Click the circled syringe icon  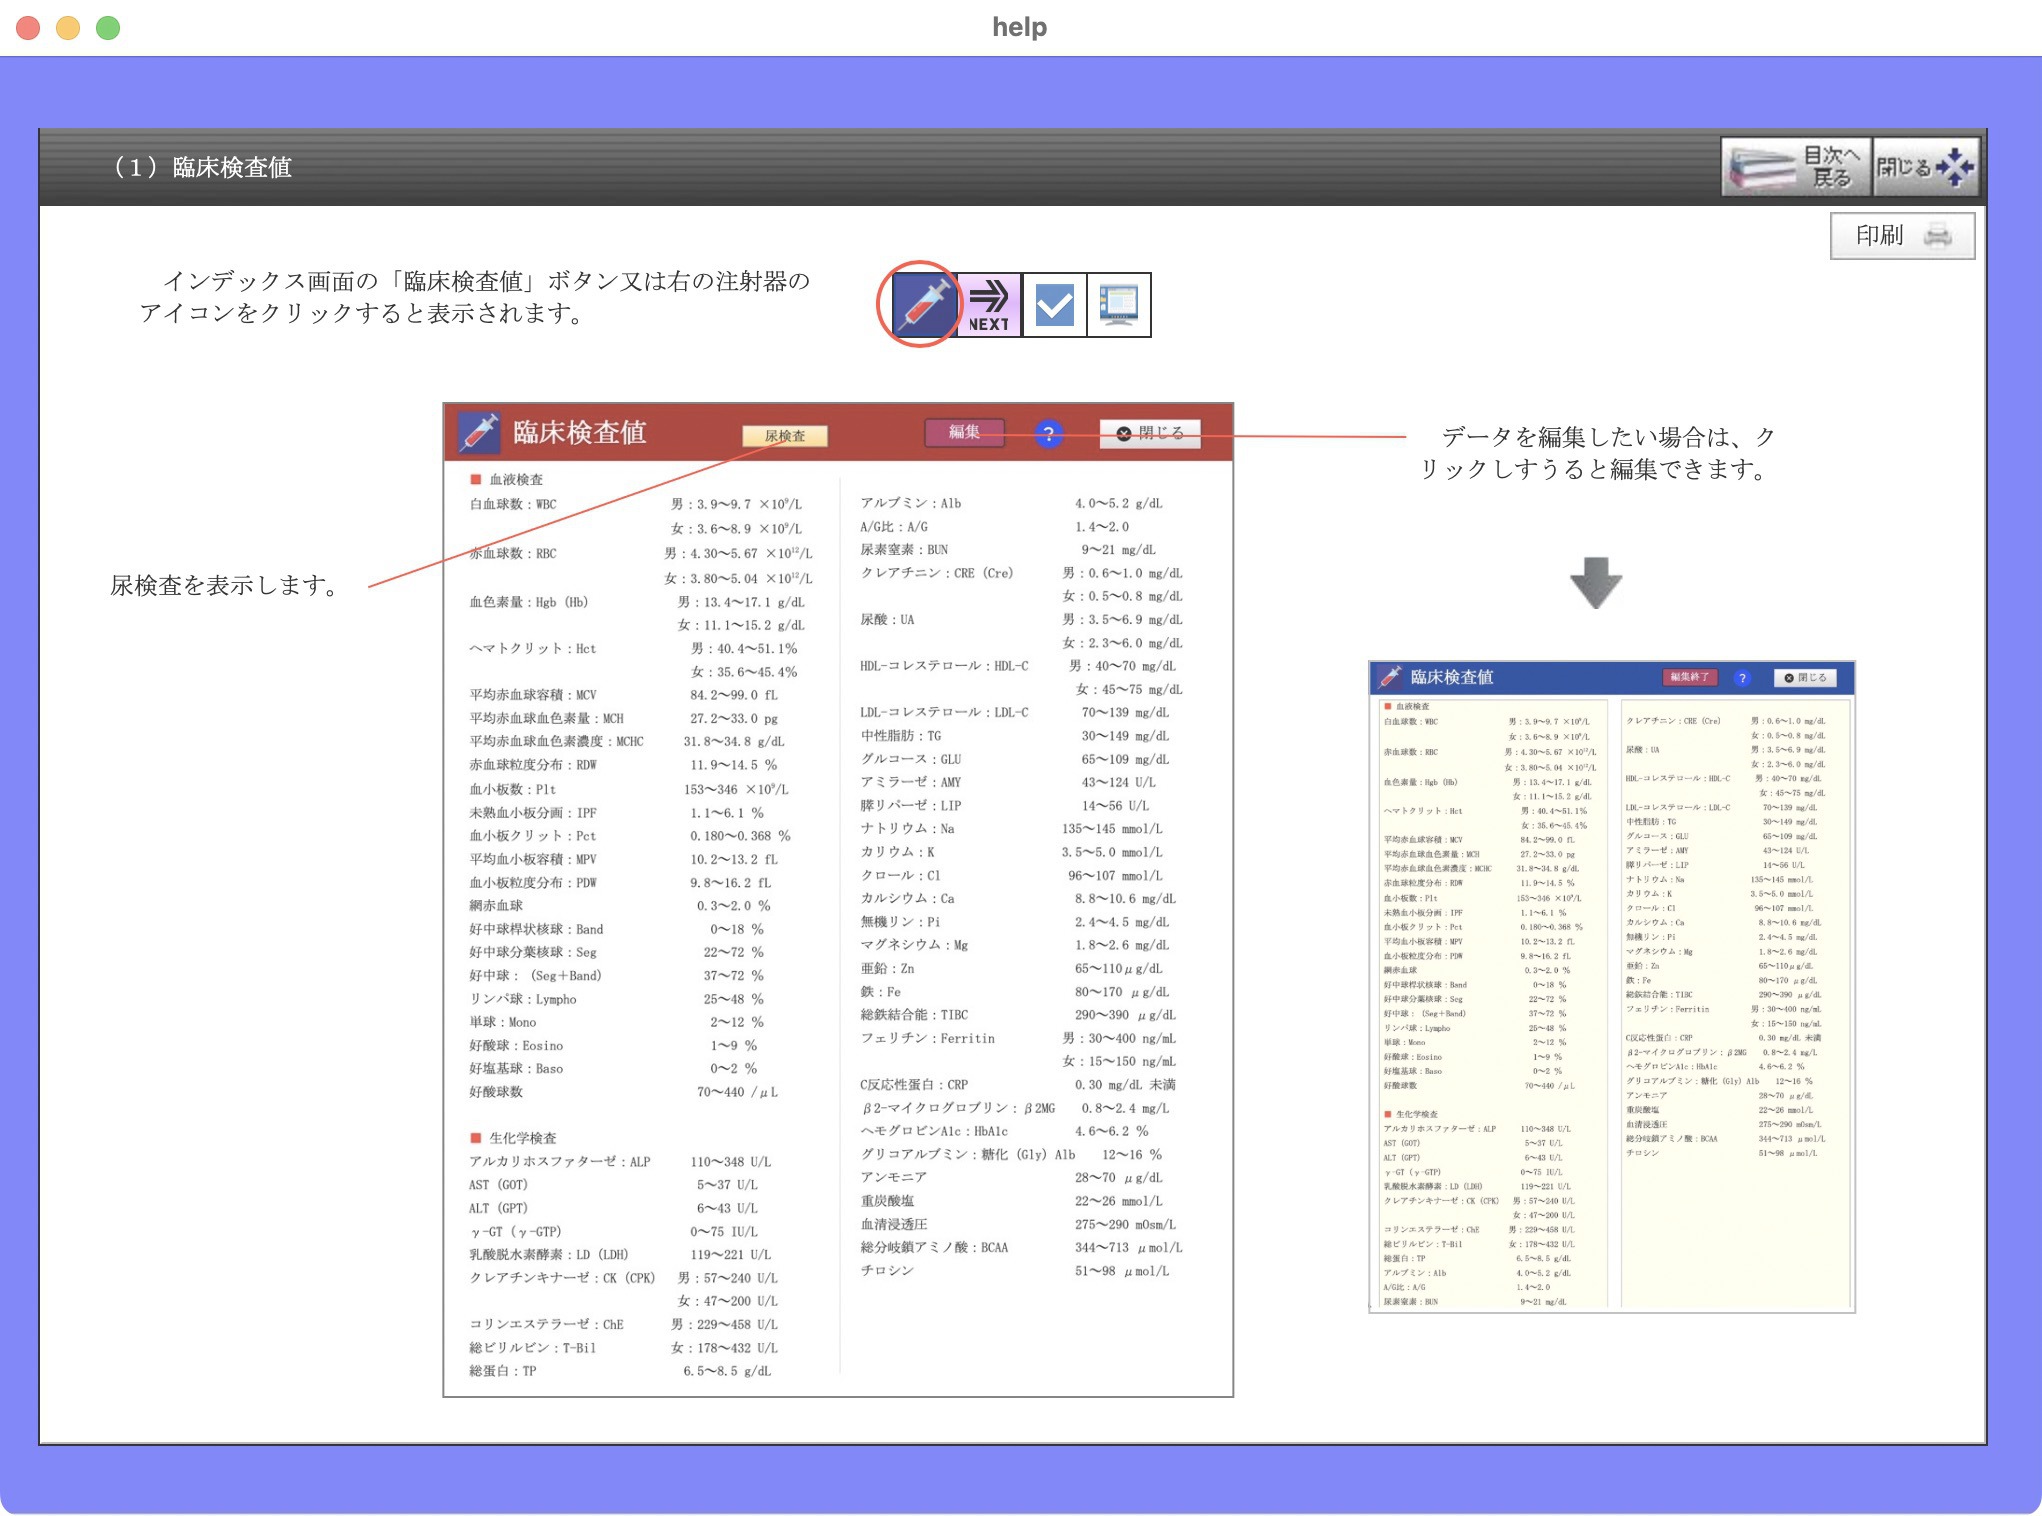point(923,304)
